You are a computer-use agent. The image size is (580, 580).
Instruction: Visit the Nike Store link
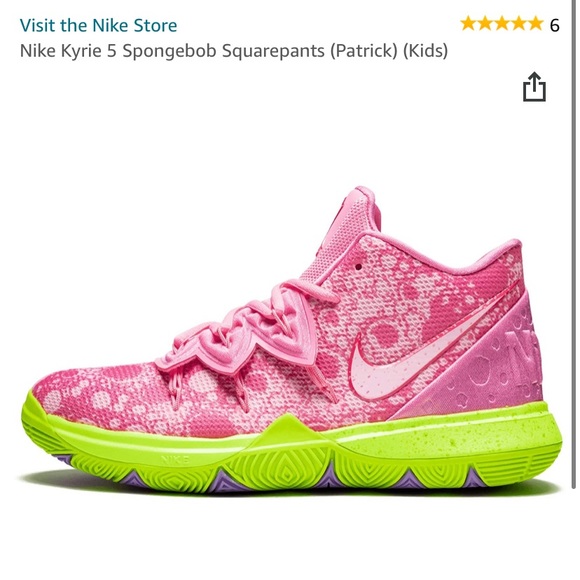(98, 26)
